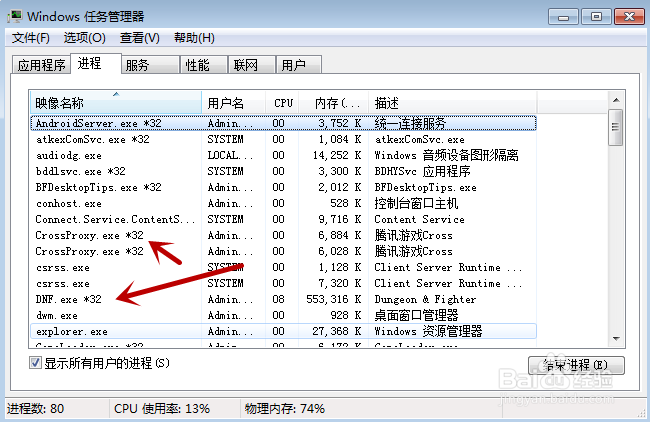This screenshot has height=422, width=650.
Task: Open the 文件(F) menu
Action: point(31,38)
